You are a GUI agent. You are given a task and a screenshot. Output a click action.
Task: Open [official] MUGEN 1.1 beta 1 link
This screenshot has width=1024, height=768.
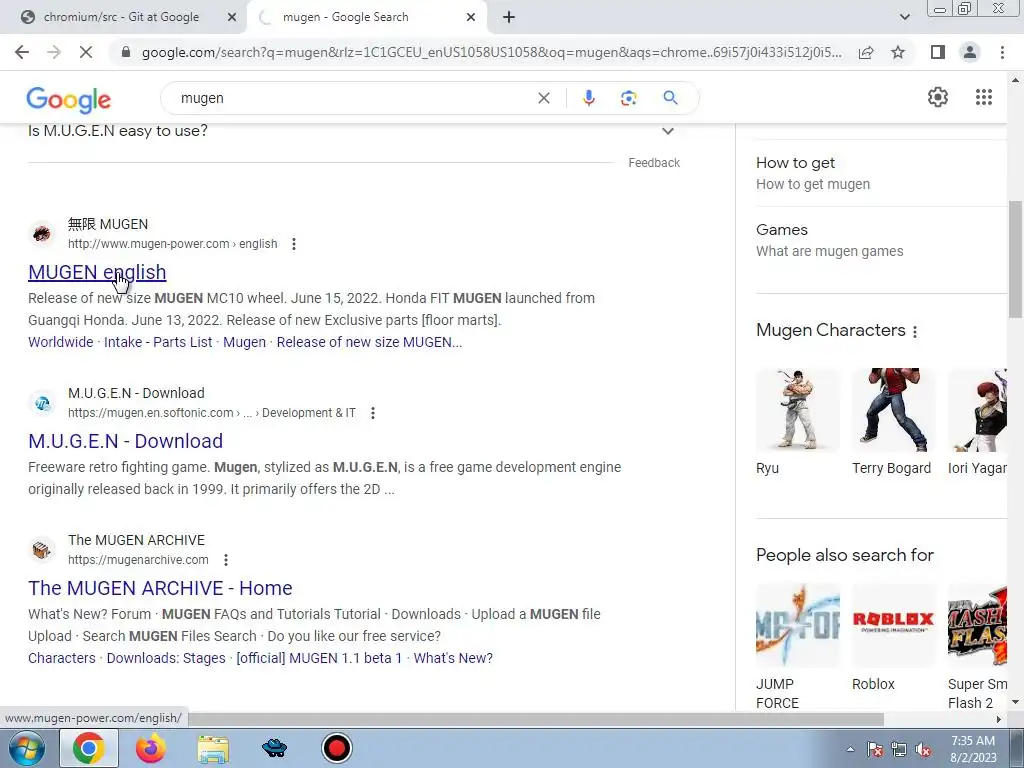click(x=319, y=658)
